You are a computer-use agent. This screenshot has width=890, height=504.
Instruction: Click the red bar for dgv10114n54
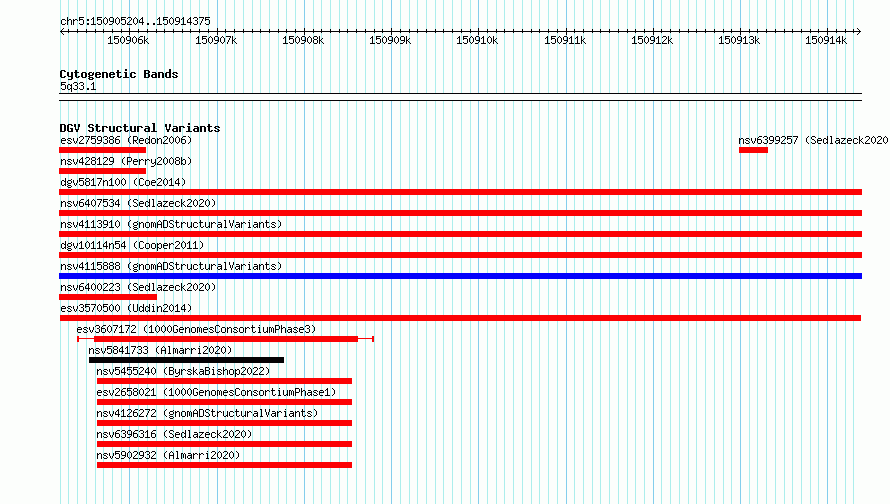click(460, 255)
